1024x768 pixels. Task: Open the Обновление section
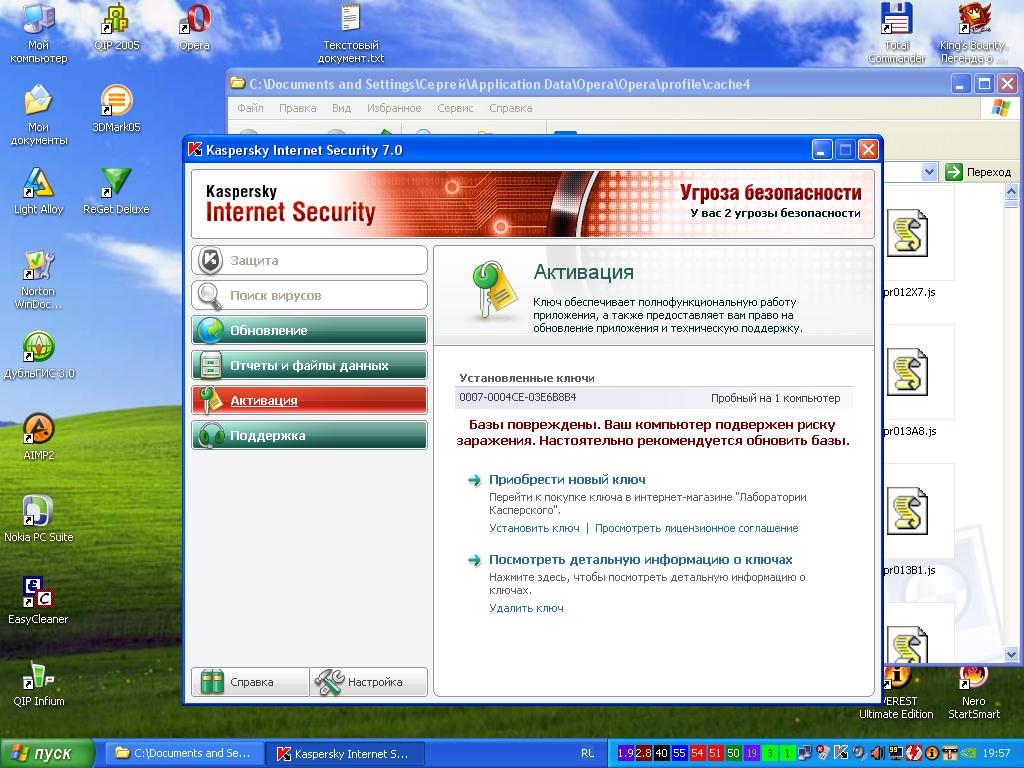coord(309,331)
